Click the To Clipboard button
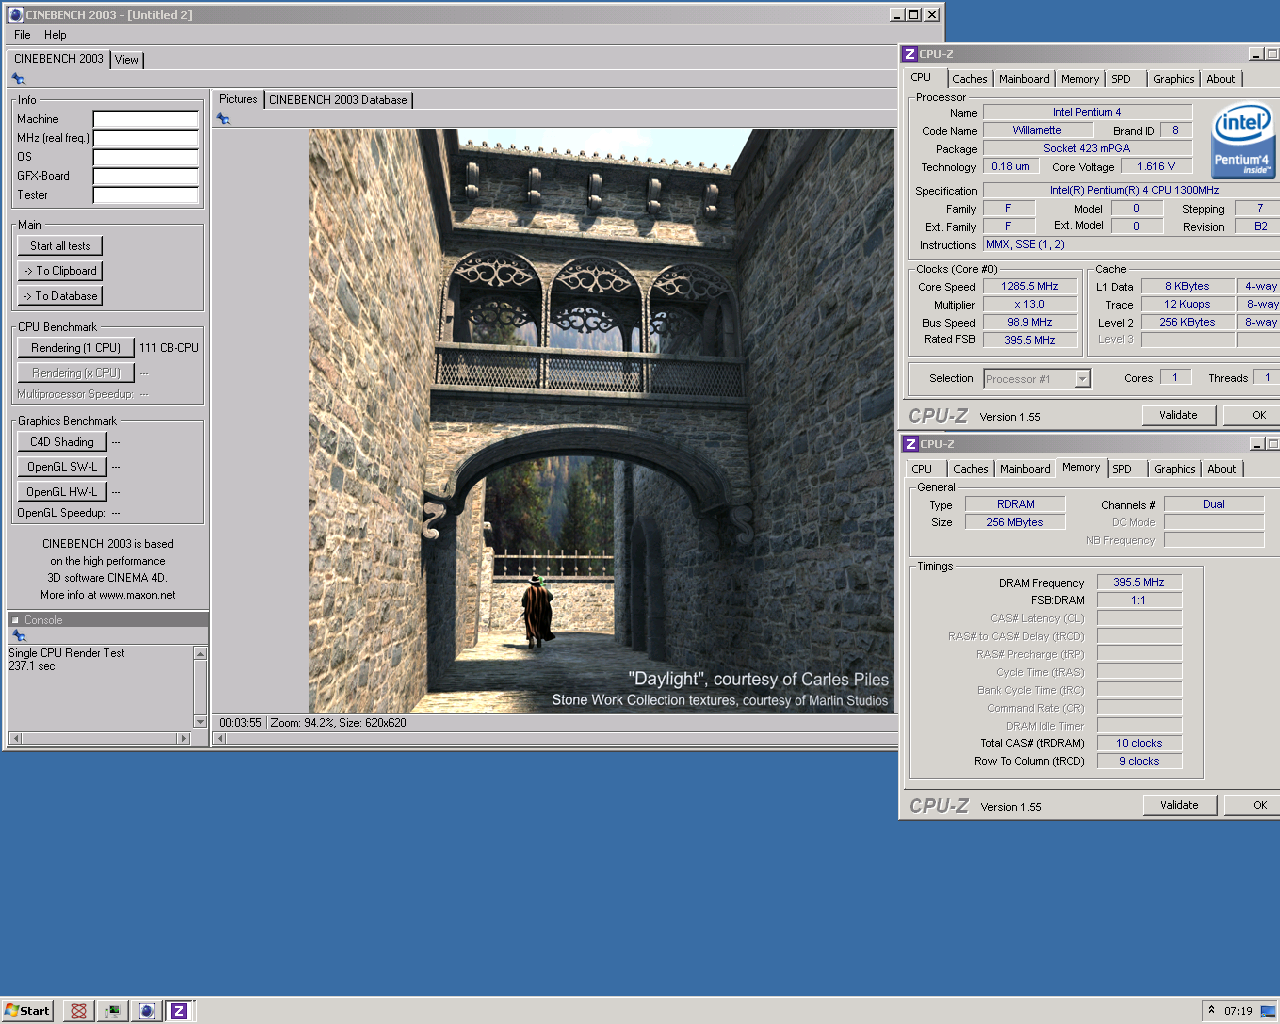This screenshot has width=1280, height=1024. coord(60,271)
